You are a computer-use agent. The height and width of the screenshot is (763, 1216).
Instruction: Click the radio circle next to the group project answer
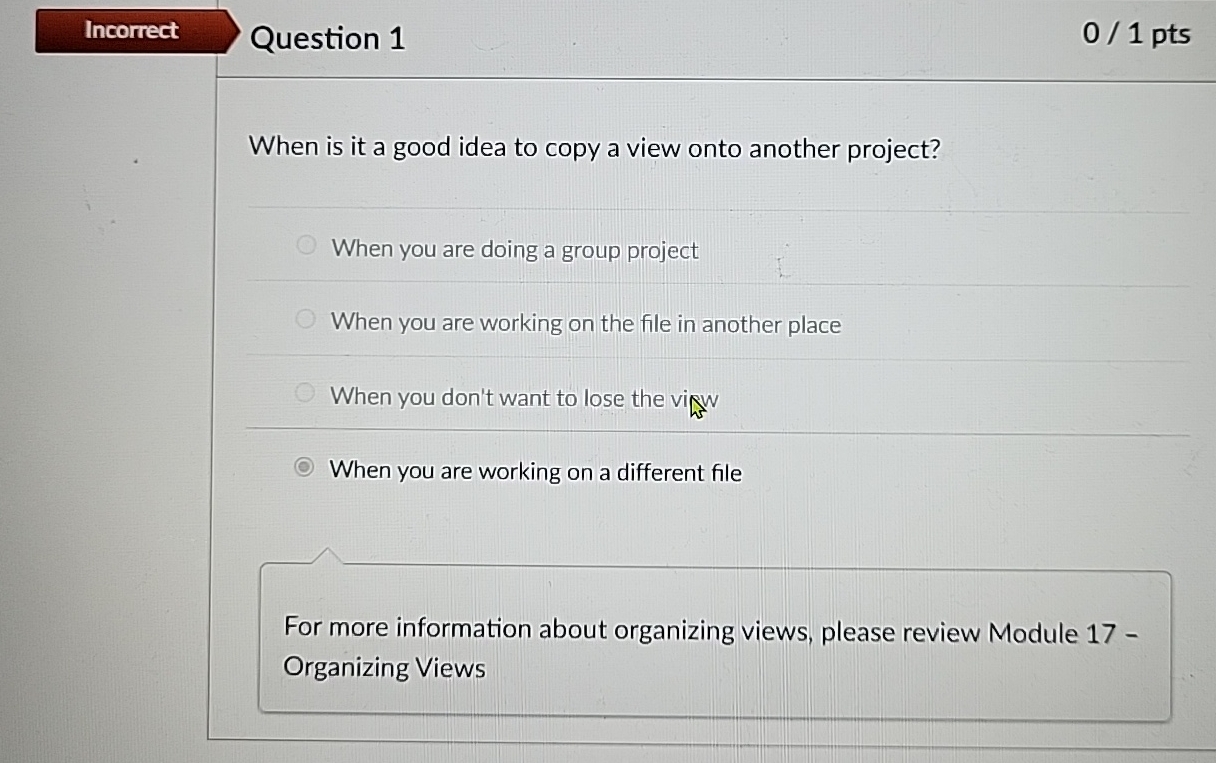pyautogui.click(x=304, y=244)
